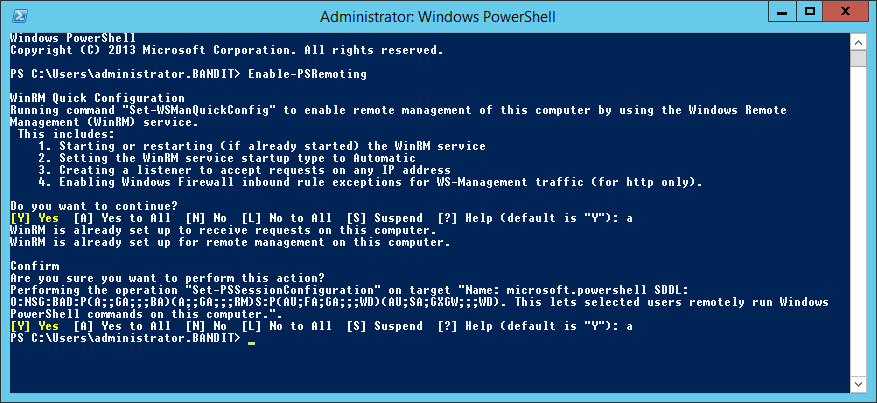Click the vertical scrollbar thumb
Viewport: 877px width, 403px height.
[860, 56]
